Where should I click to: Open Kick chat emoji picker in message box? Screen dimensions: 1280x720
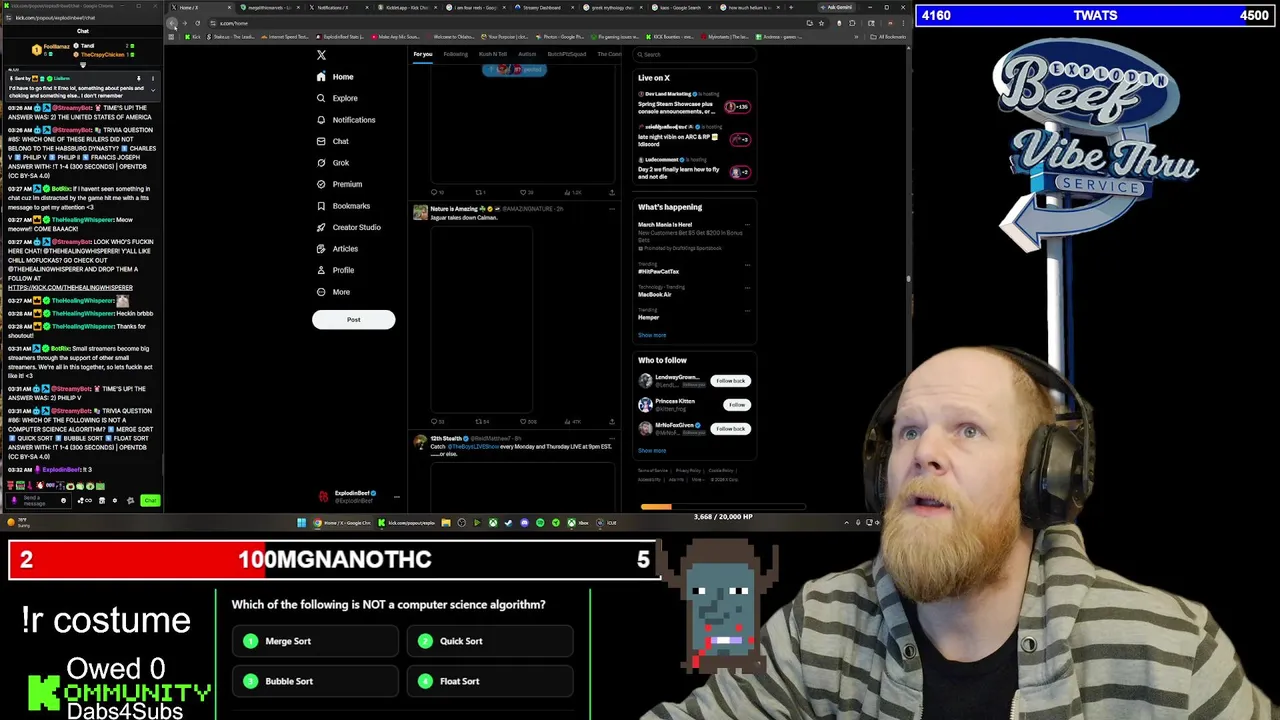click(63, 500)
